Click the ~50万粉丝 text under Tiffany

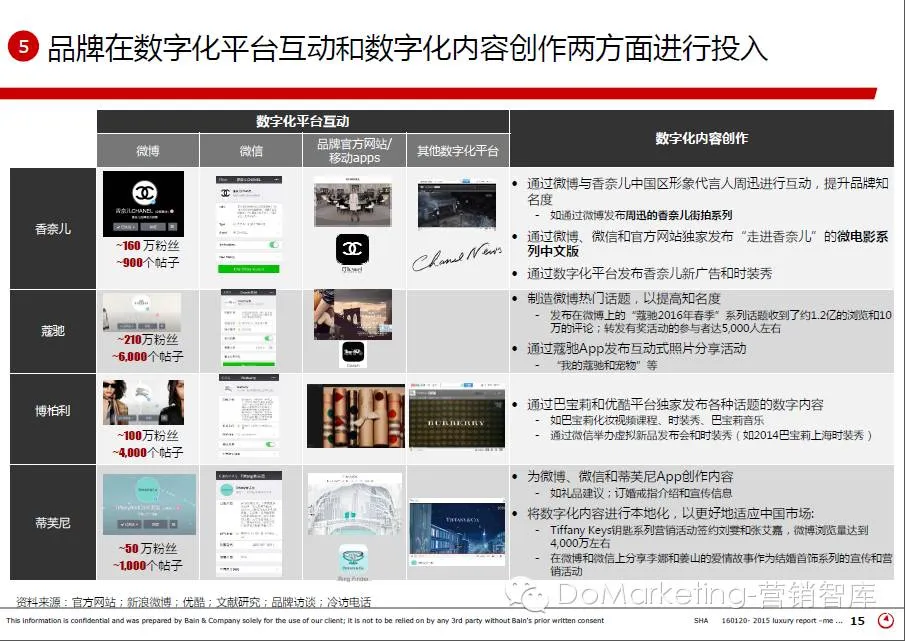148,548
